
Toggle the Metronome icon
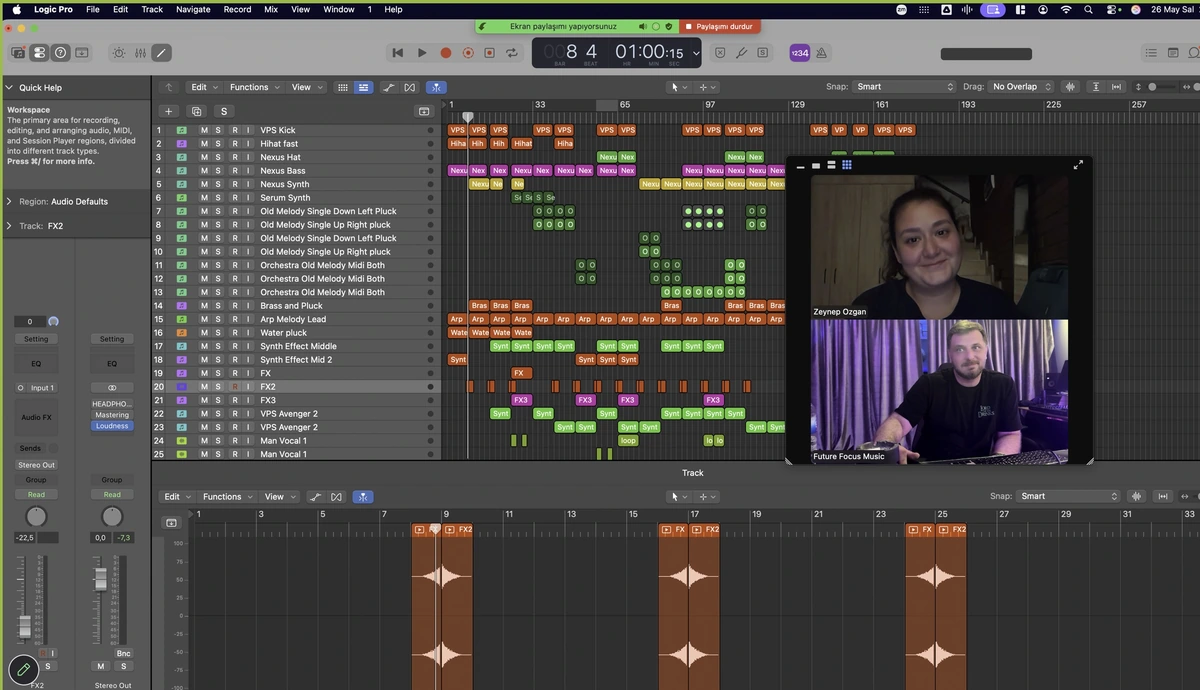point(821,53)
